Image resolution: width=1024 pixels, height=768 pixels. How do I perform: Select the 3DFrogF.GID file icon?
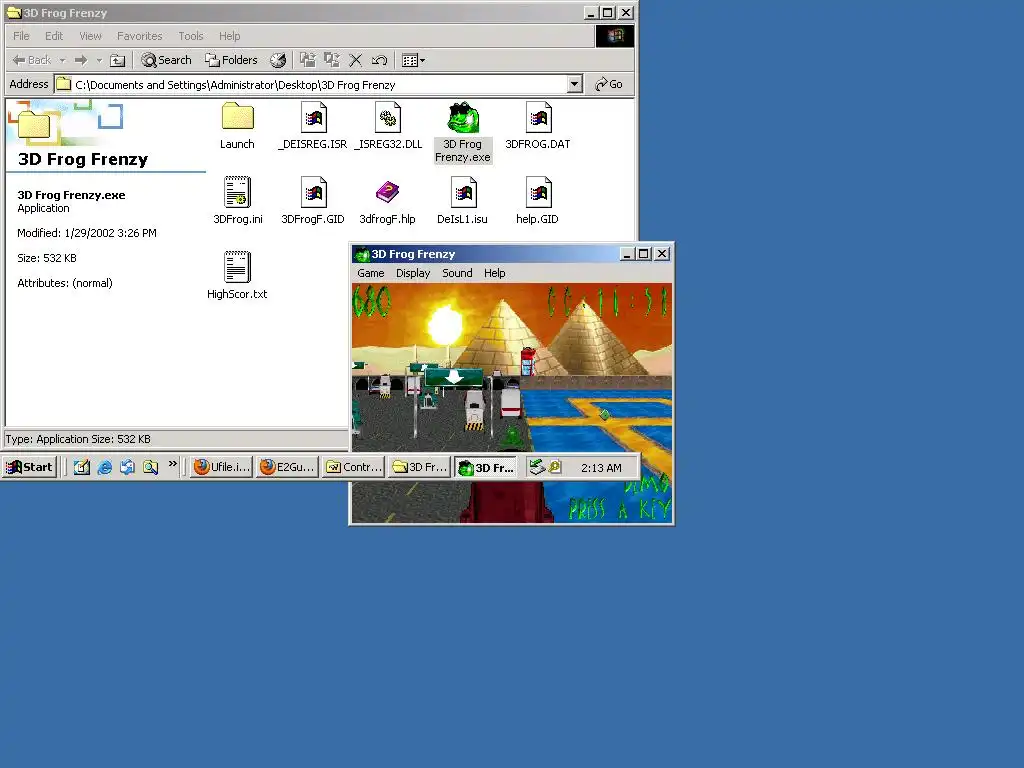tap(313, 193)
